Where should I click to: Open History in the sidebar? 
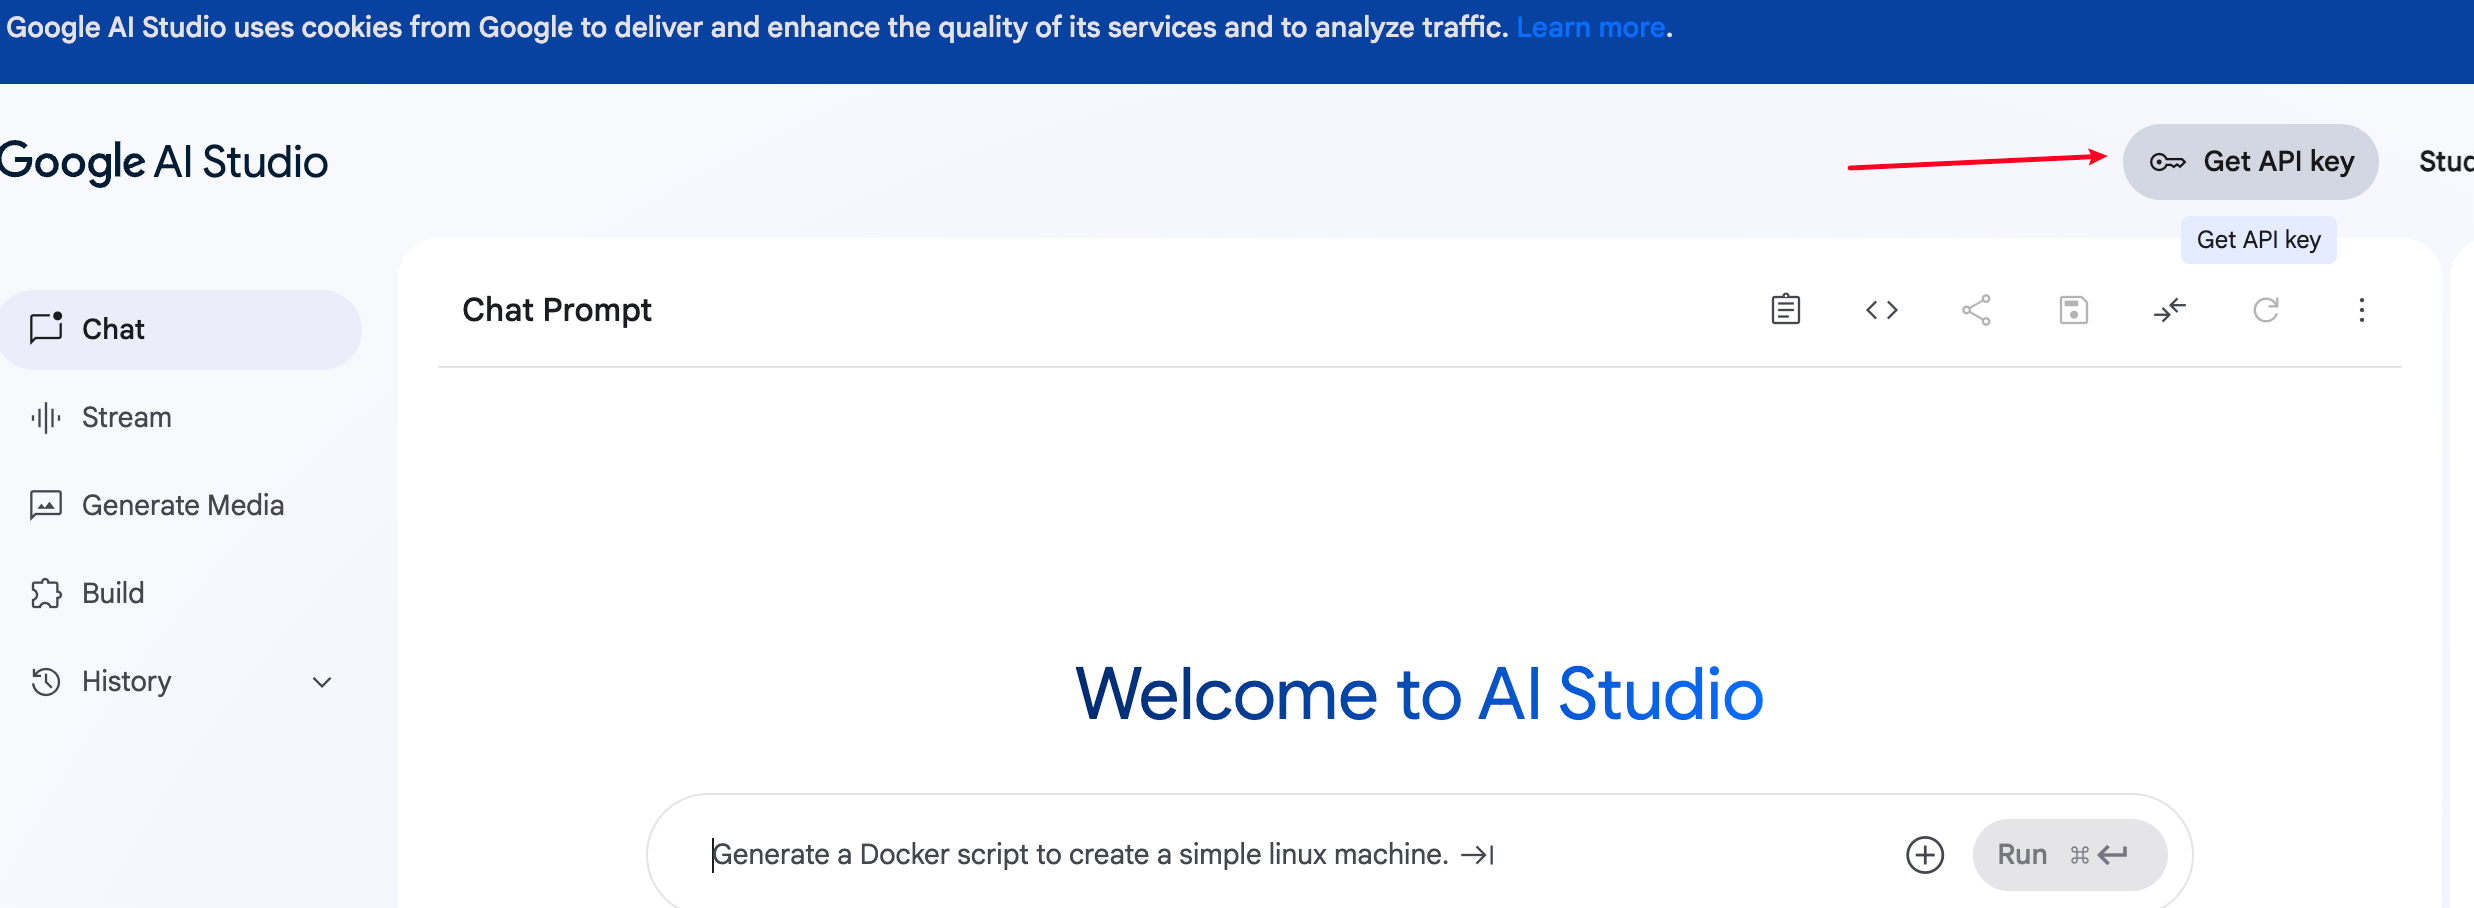(x=126, y=682)
